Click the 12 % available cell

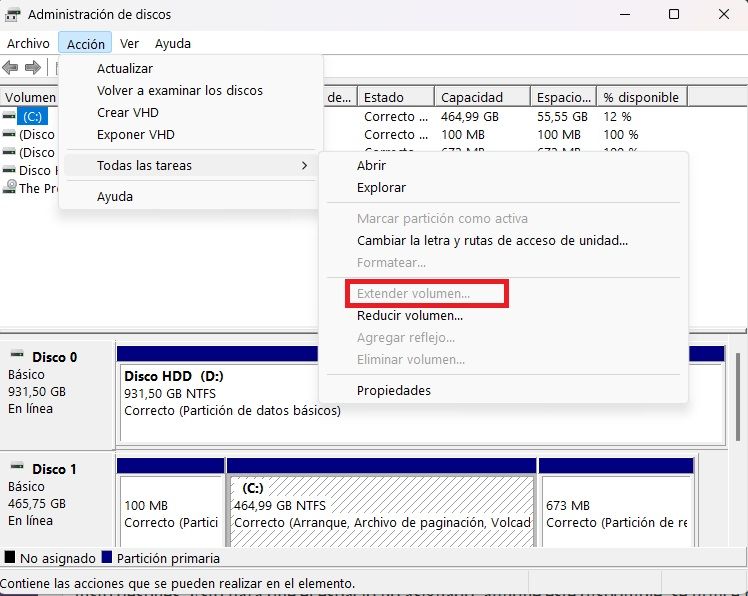[x=617, y=116]
